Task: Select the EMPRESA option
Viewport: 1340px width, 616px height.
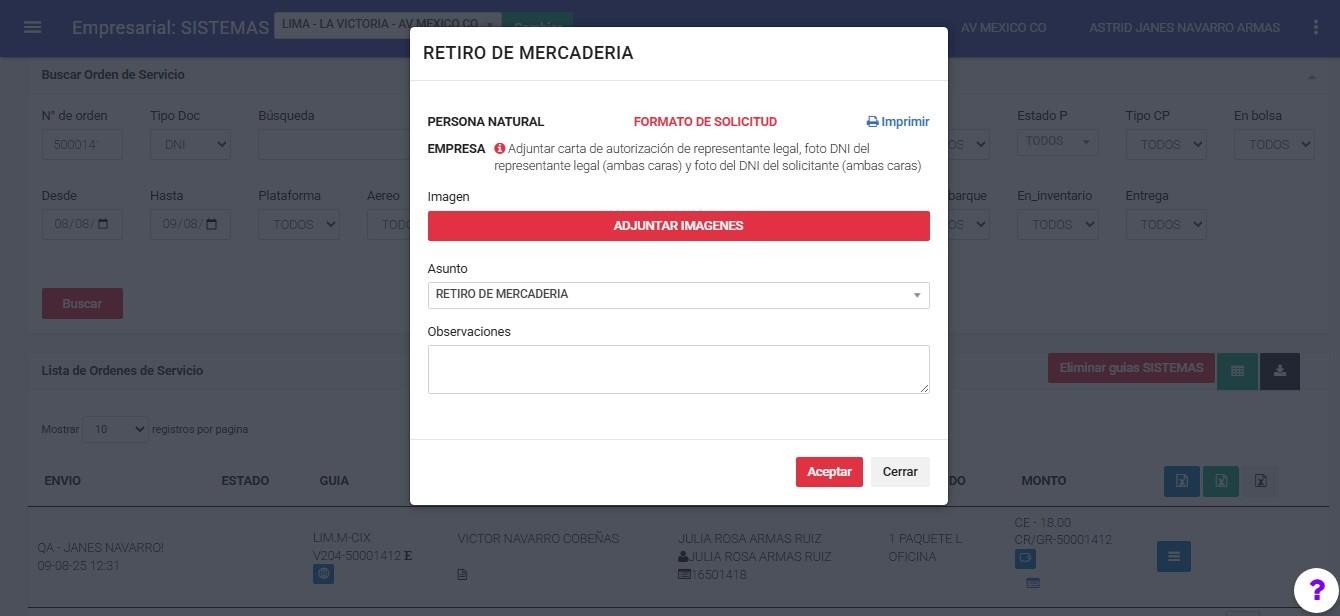Action: tap(456, 149)
